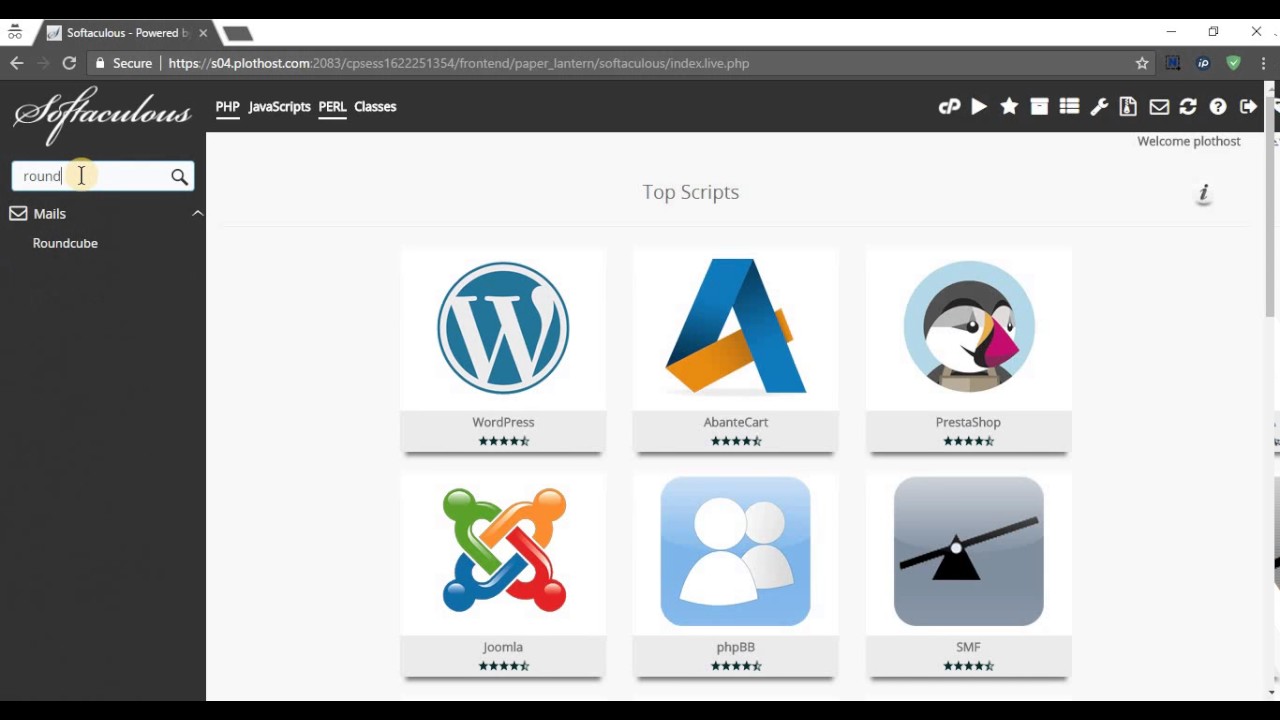Image resolution: width=1280 pixels, height=720 pixels.
Task: Open the SMF script thumbnail
Action: tap(968, 552)
